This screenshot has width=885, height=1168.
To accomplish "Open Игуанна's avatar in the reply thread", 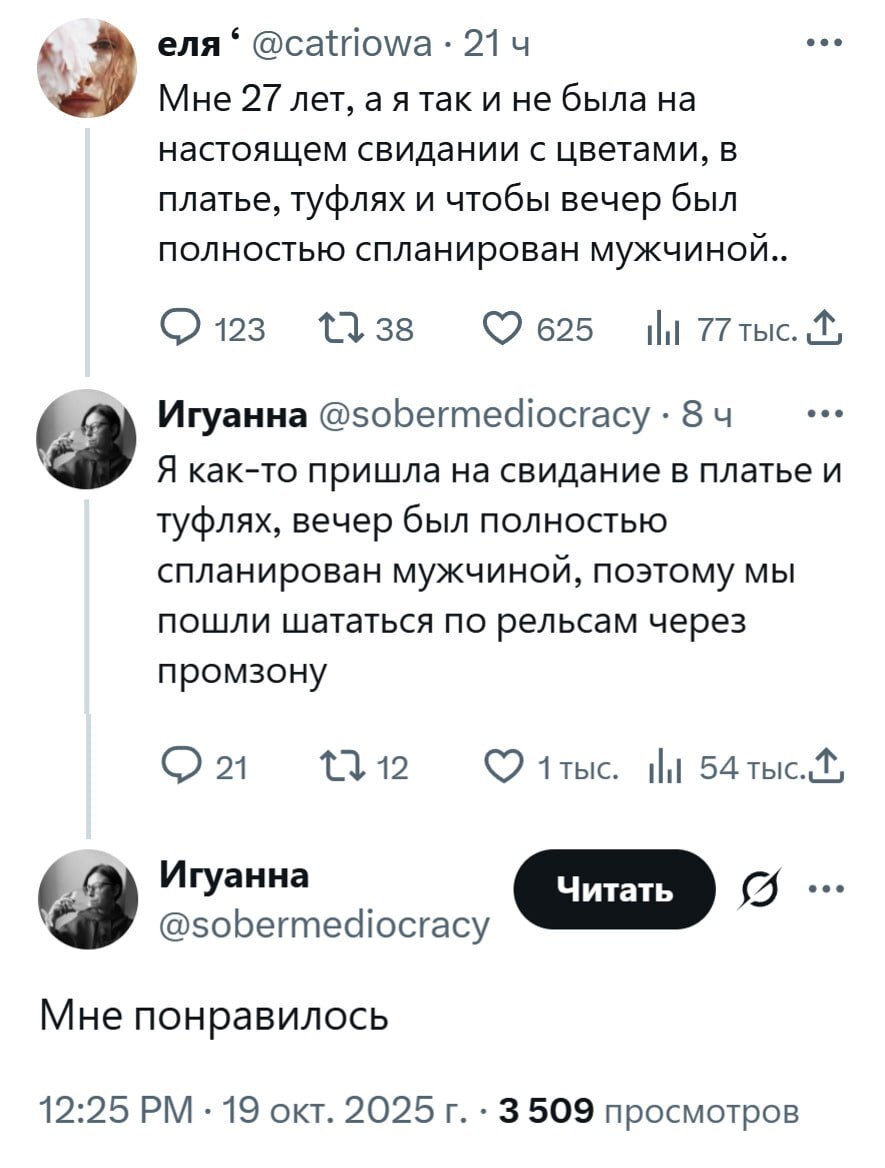I will [86, 439].
